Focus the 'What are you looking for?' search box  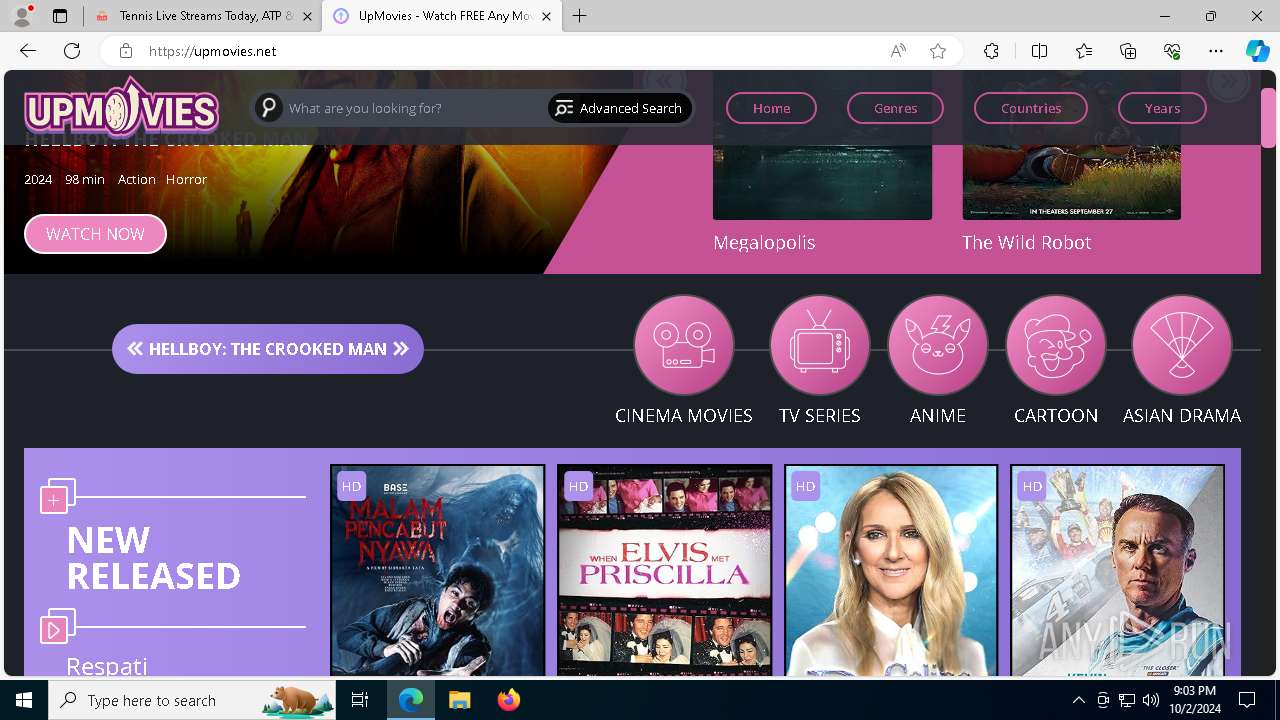point(414,108)
